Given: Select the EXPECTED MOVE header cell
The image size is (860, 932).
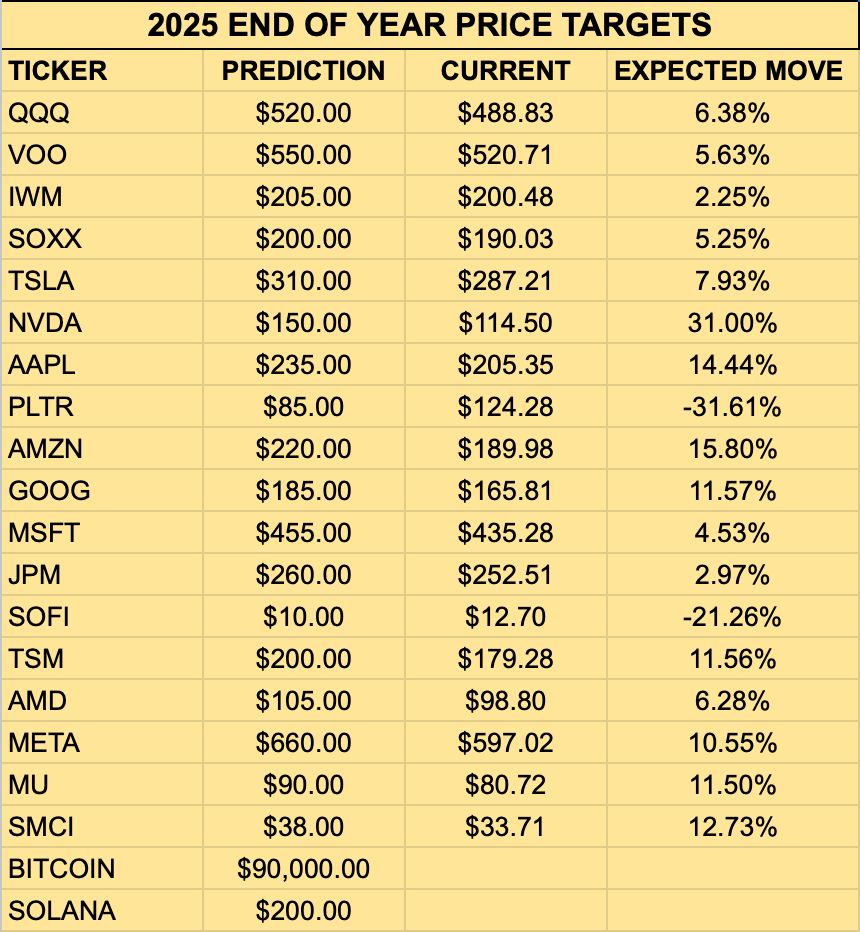Looking at the screenshot, I should [732, 71].
